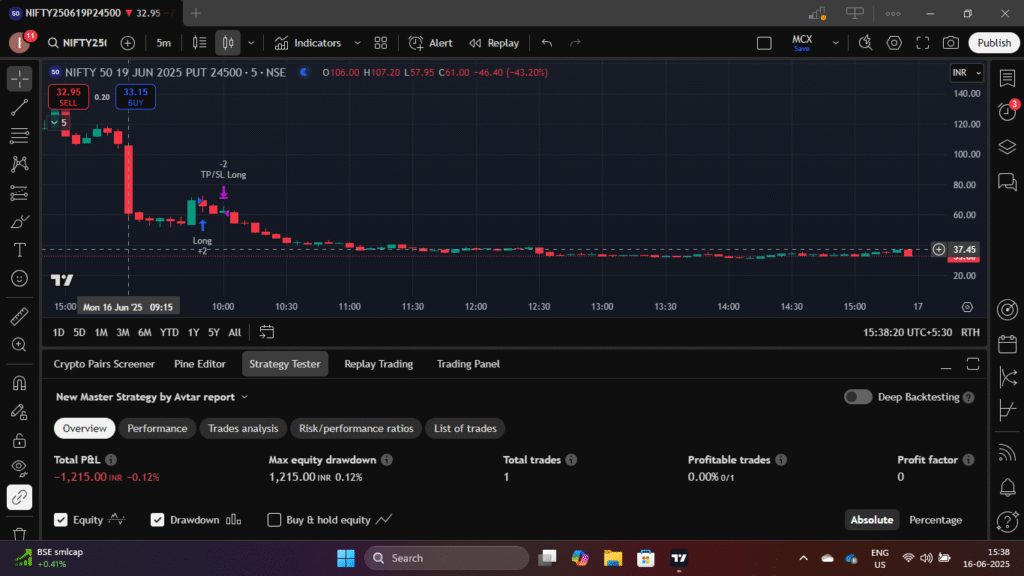Select the ruler measure tool
The image size is (1024, 576).
(20, 316)
